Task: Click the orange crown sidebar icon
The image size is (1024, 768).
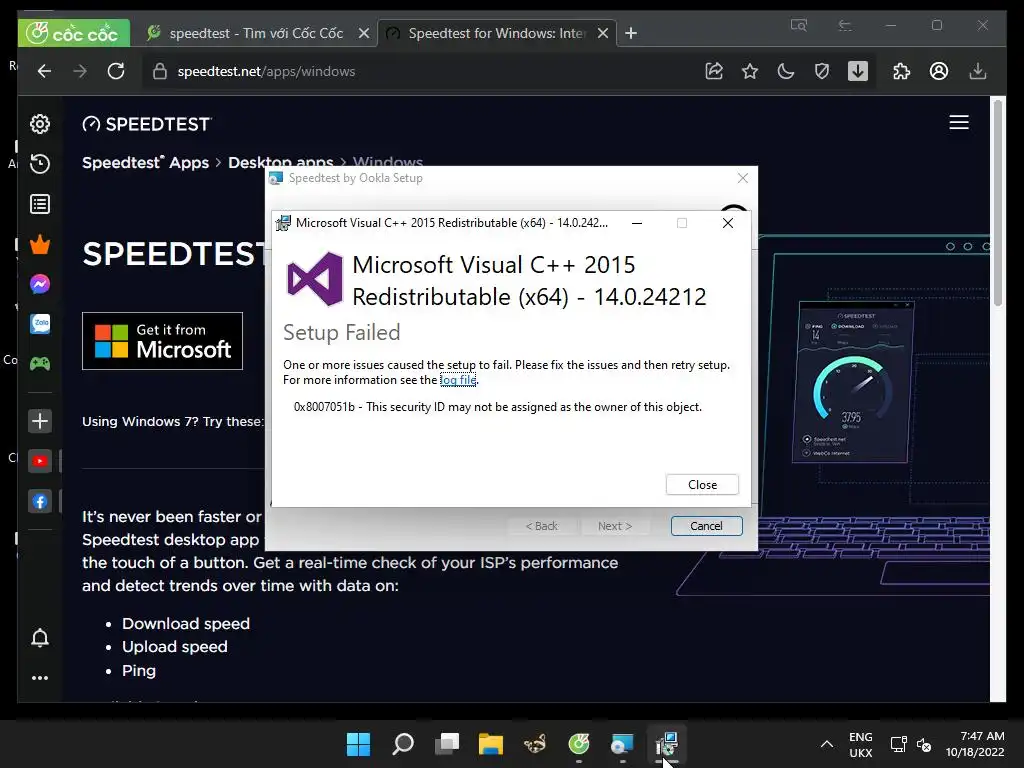Action: click(40, 244)
